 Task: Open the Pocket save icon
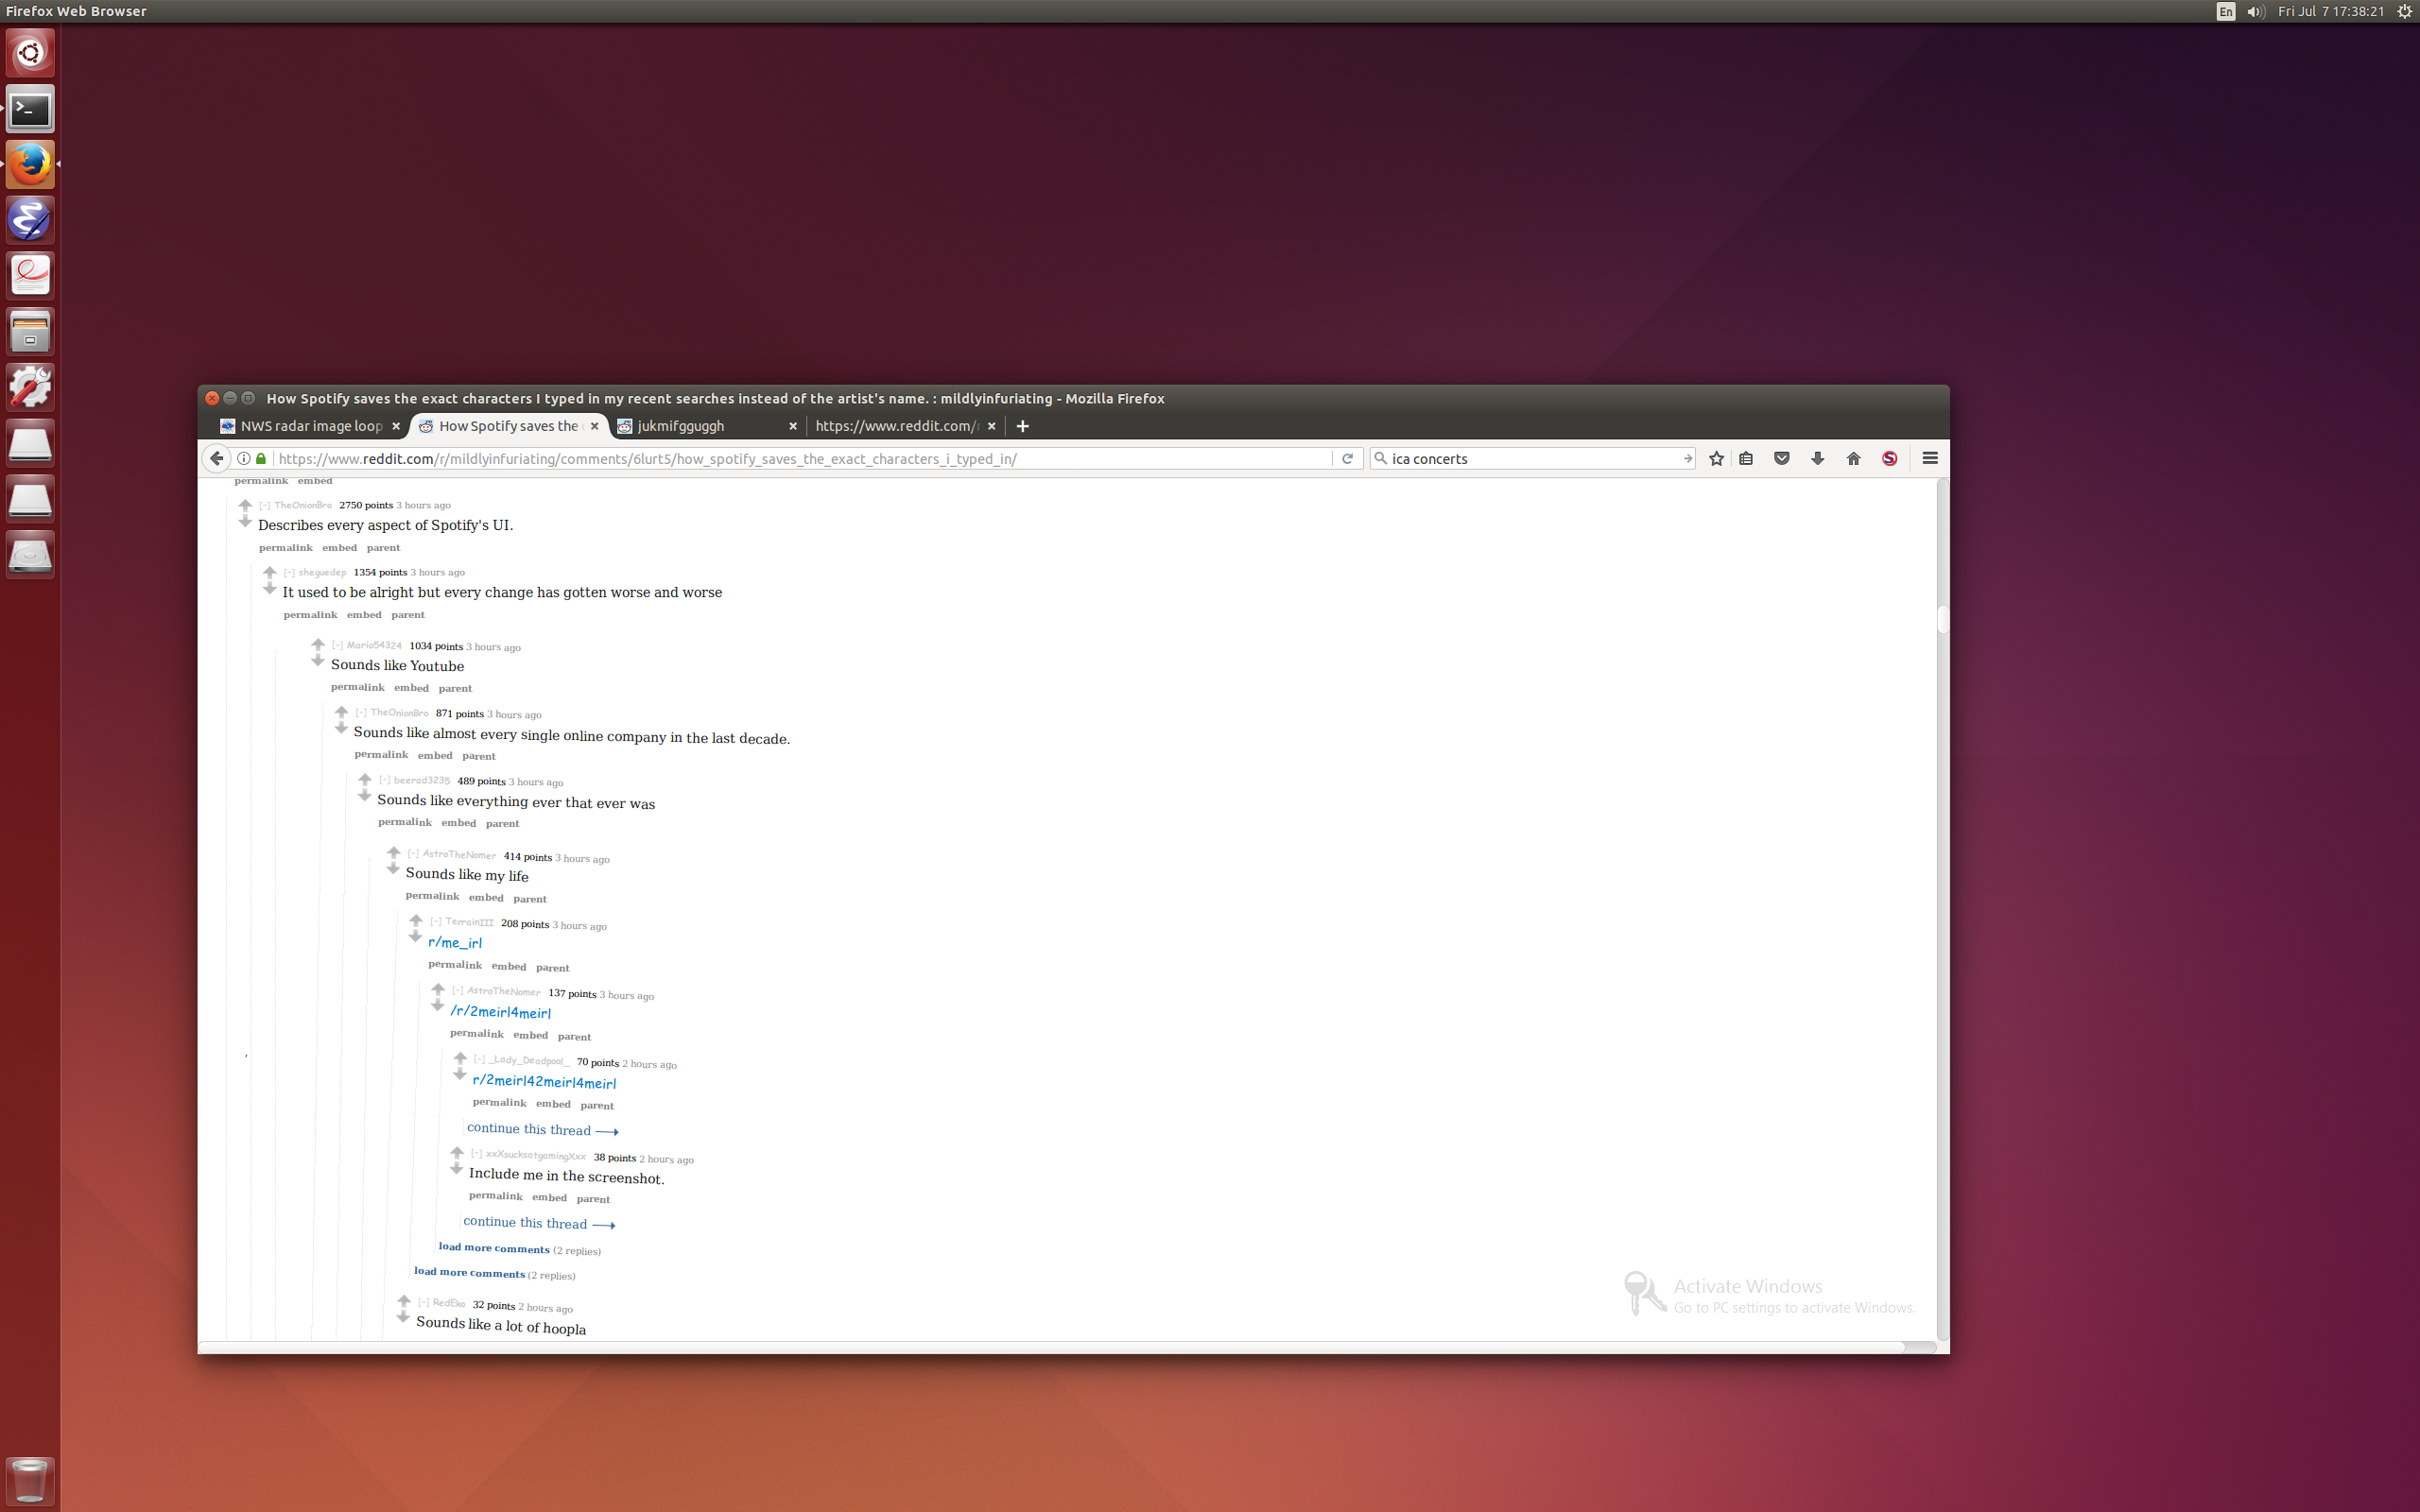point(1781,458)
